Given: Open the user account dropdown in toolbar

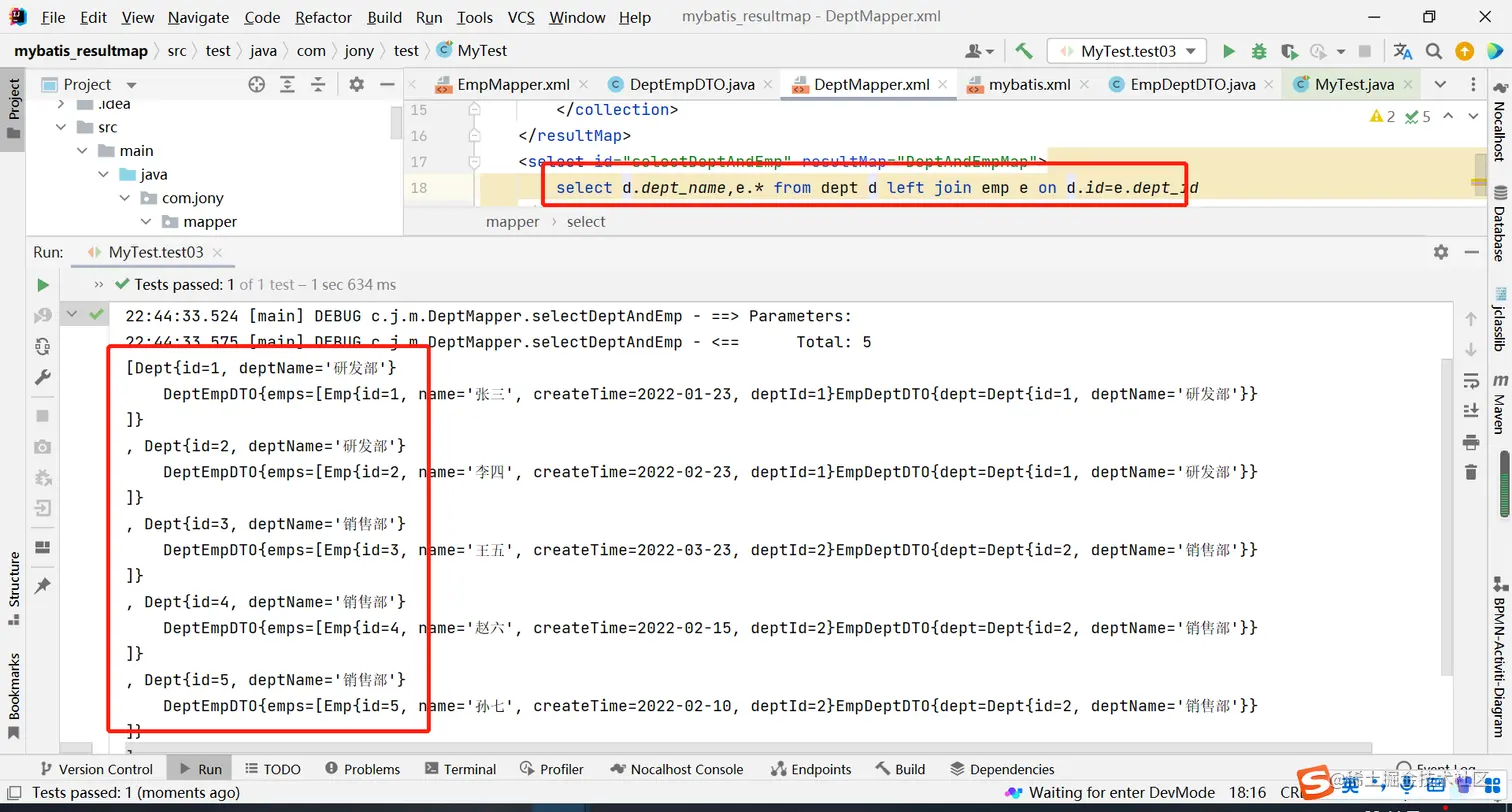Looking at the screenshot, I should (979, 51).
